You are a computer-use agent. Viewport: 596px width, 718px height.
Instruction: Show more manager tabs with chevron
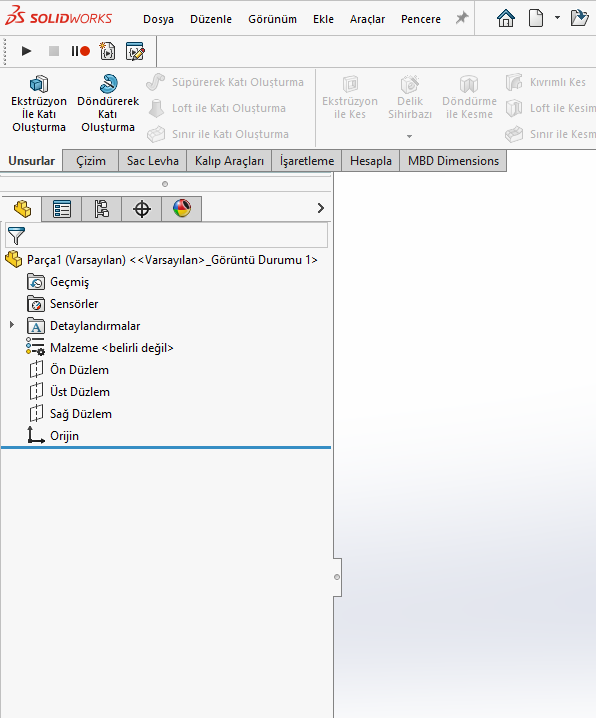tap(321, 208)
